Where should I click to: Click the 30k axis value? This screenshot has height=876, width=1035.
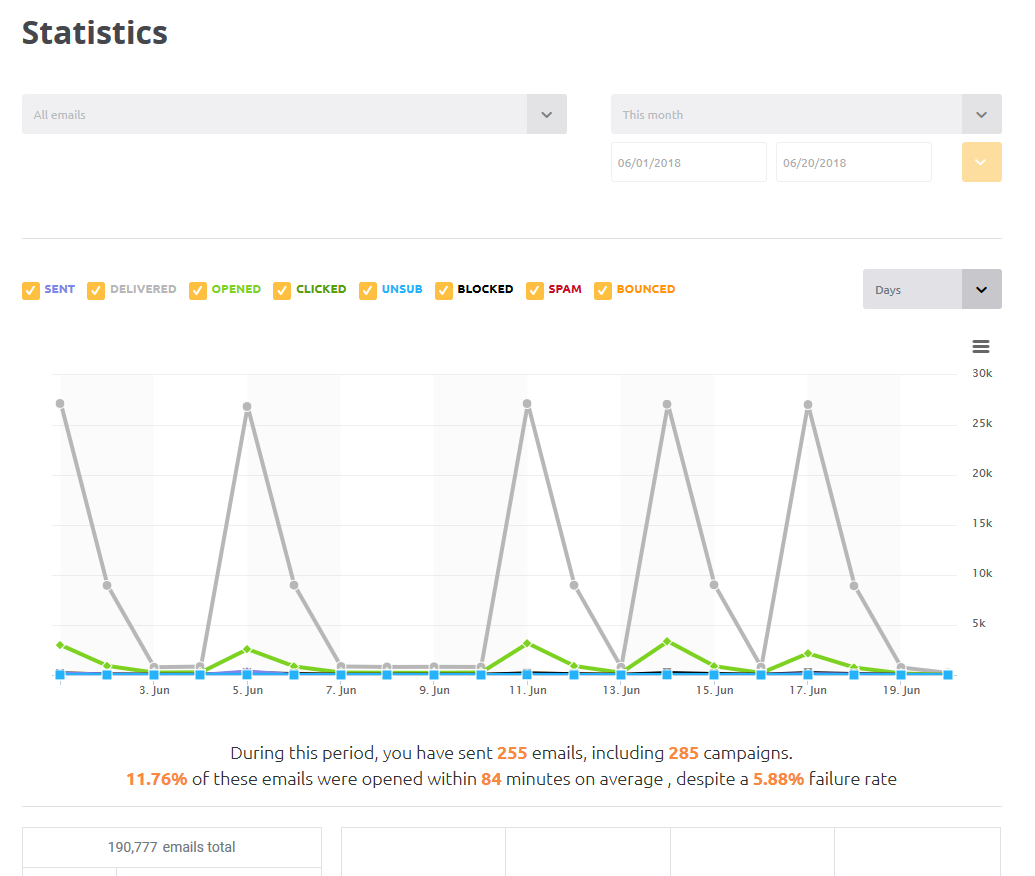tap(982, 373)
